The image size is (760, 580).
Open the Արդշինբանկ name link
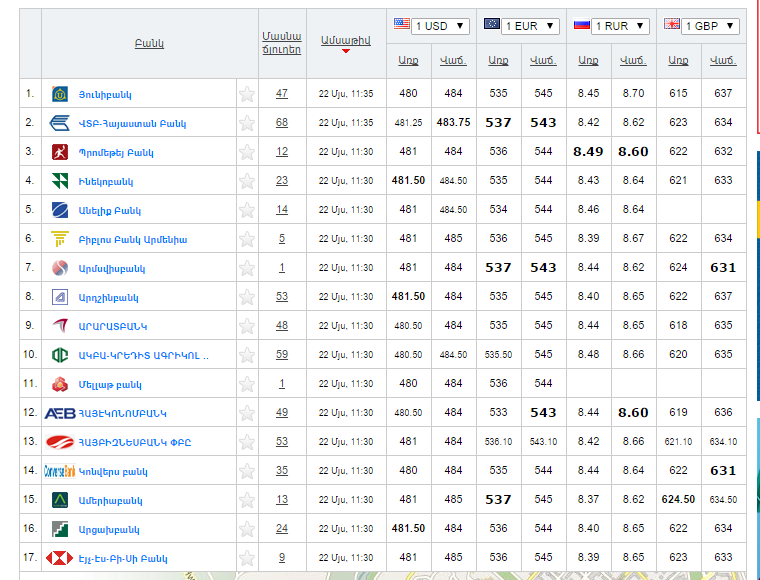click(109, 298)
